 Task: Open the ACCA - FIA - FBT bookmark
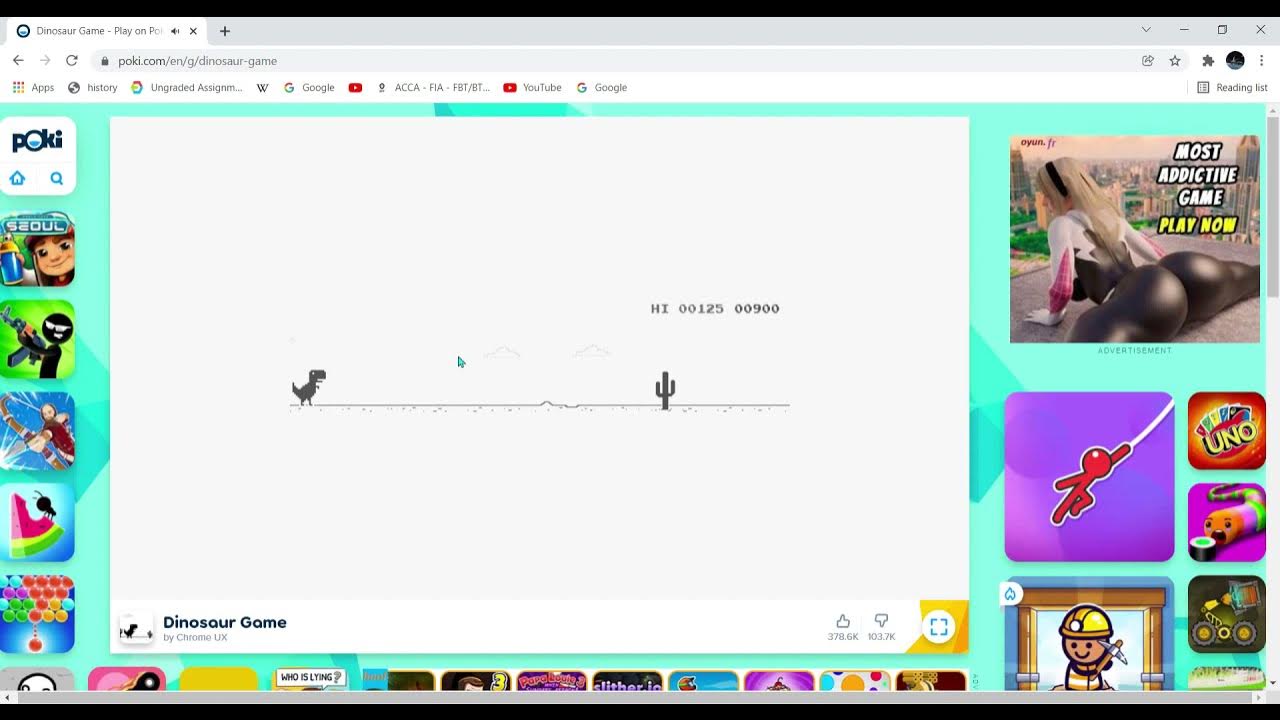coord(433,88)
